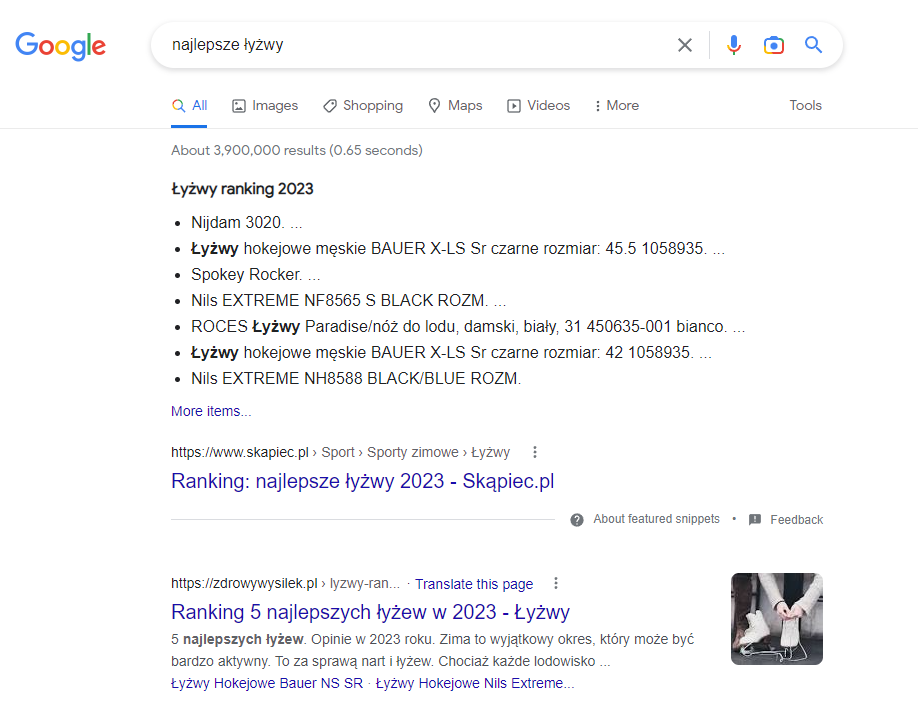Send feedback via the Feedback flag icon

click(755, 520)
